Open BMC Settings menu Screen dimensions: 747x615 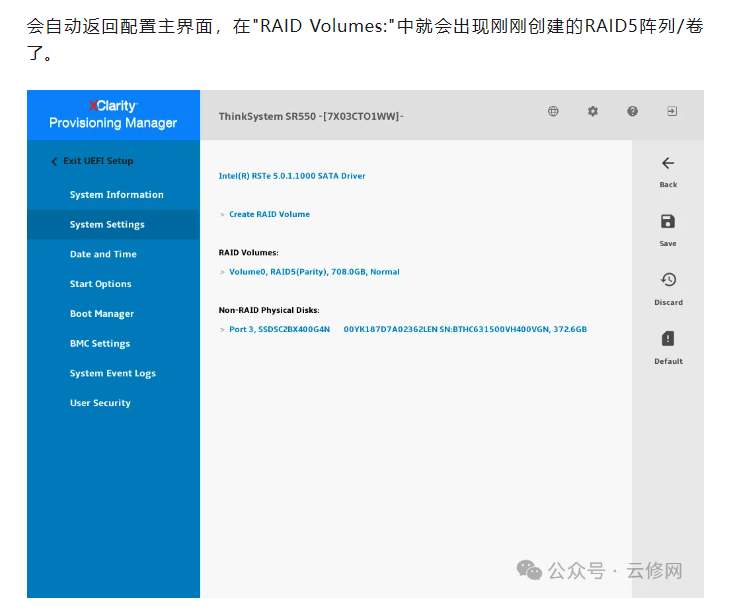point(100,343)
